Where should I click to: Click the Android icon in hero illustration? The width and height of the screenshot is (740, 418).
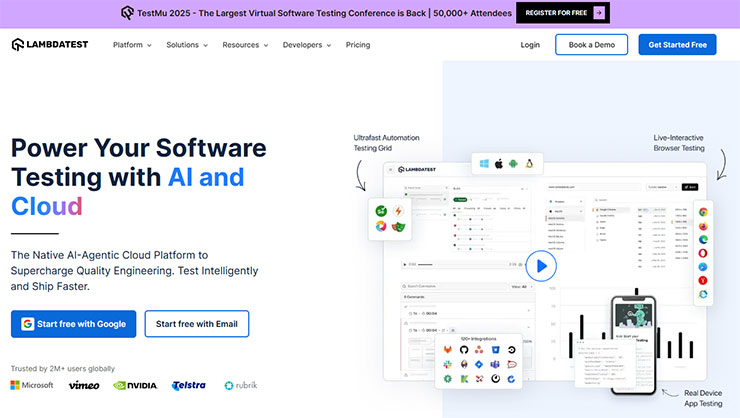[x=513, y=164]
